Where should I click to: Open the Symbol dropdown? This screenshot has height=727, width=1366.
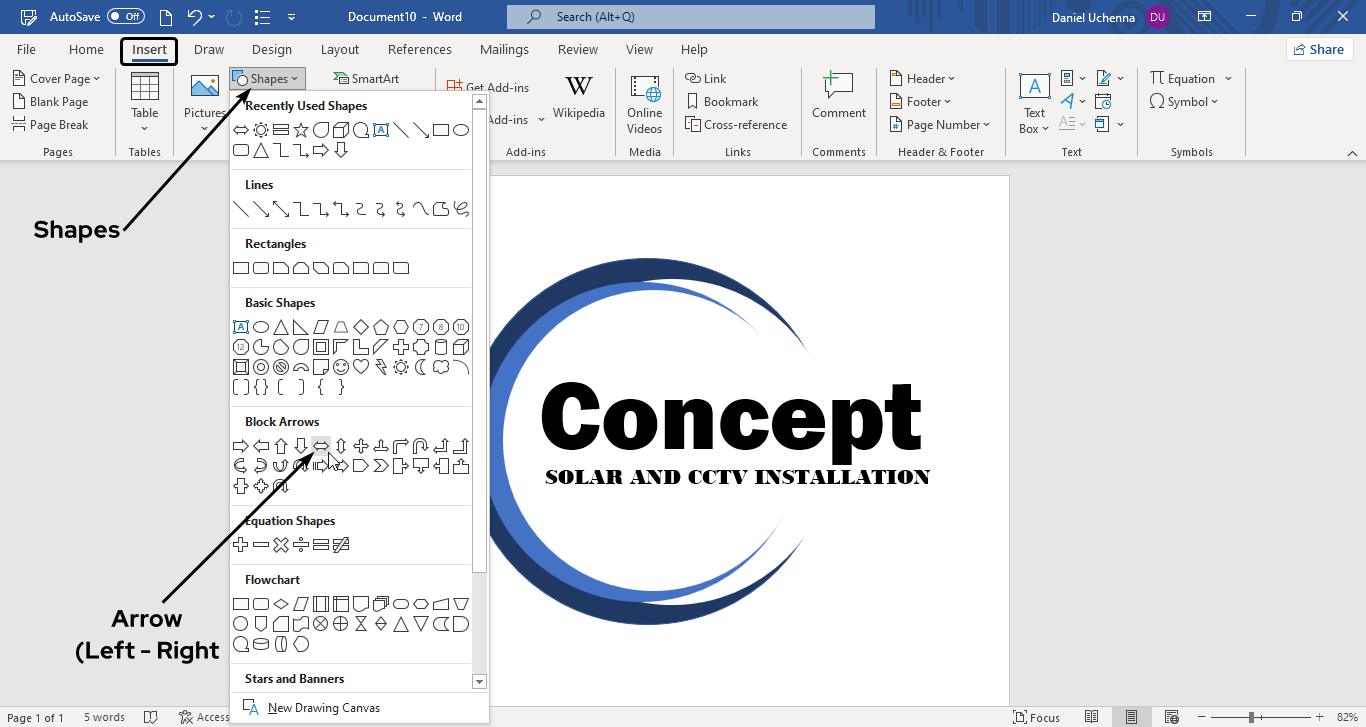click(1185, 102)
